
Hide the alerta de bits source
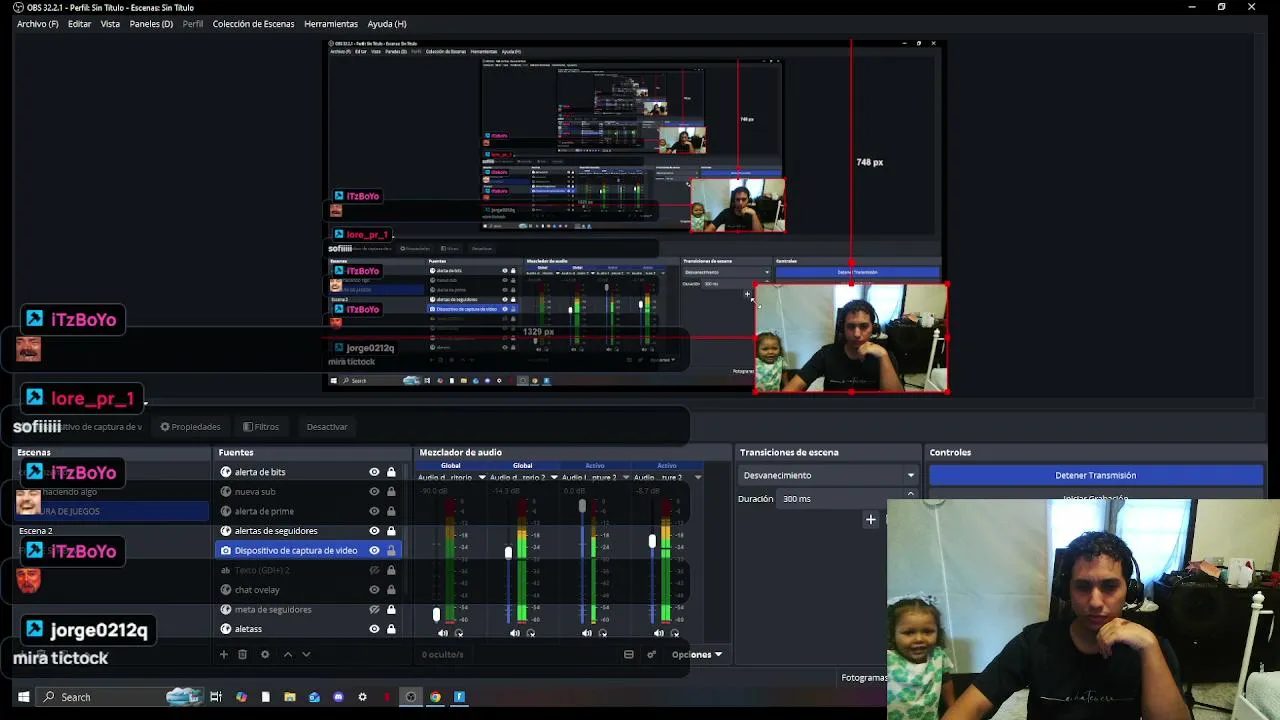coord(374,472)
